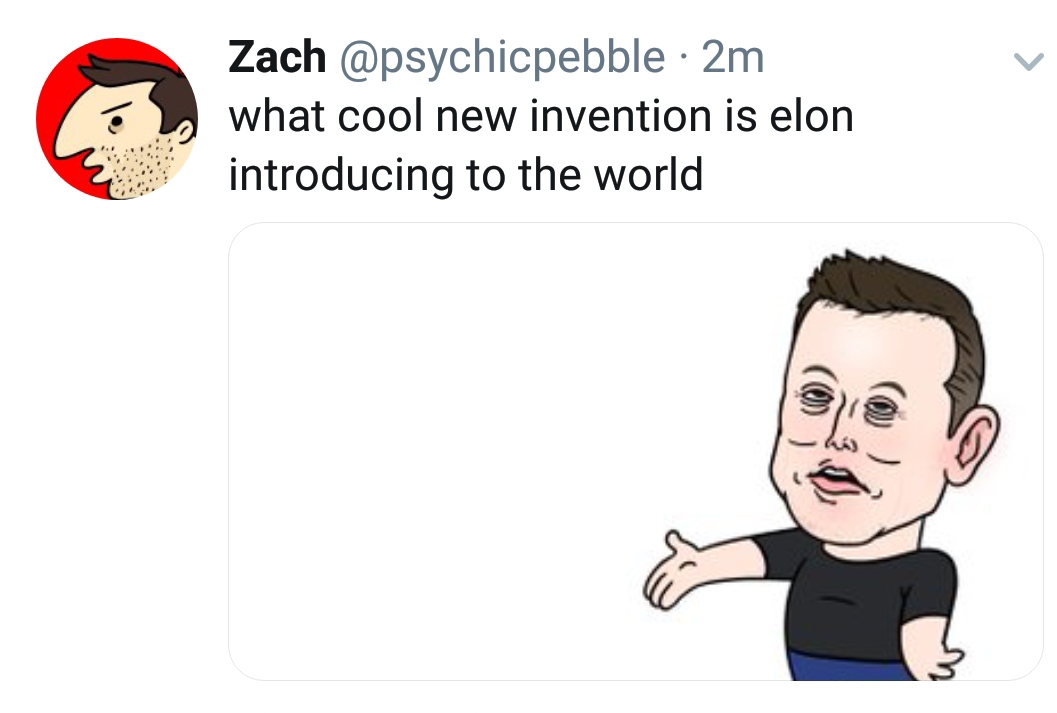Click 'introducing to the world' text line
This screenshot has height=713, width=1057.
coord(466,175)
